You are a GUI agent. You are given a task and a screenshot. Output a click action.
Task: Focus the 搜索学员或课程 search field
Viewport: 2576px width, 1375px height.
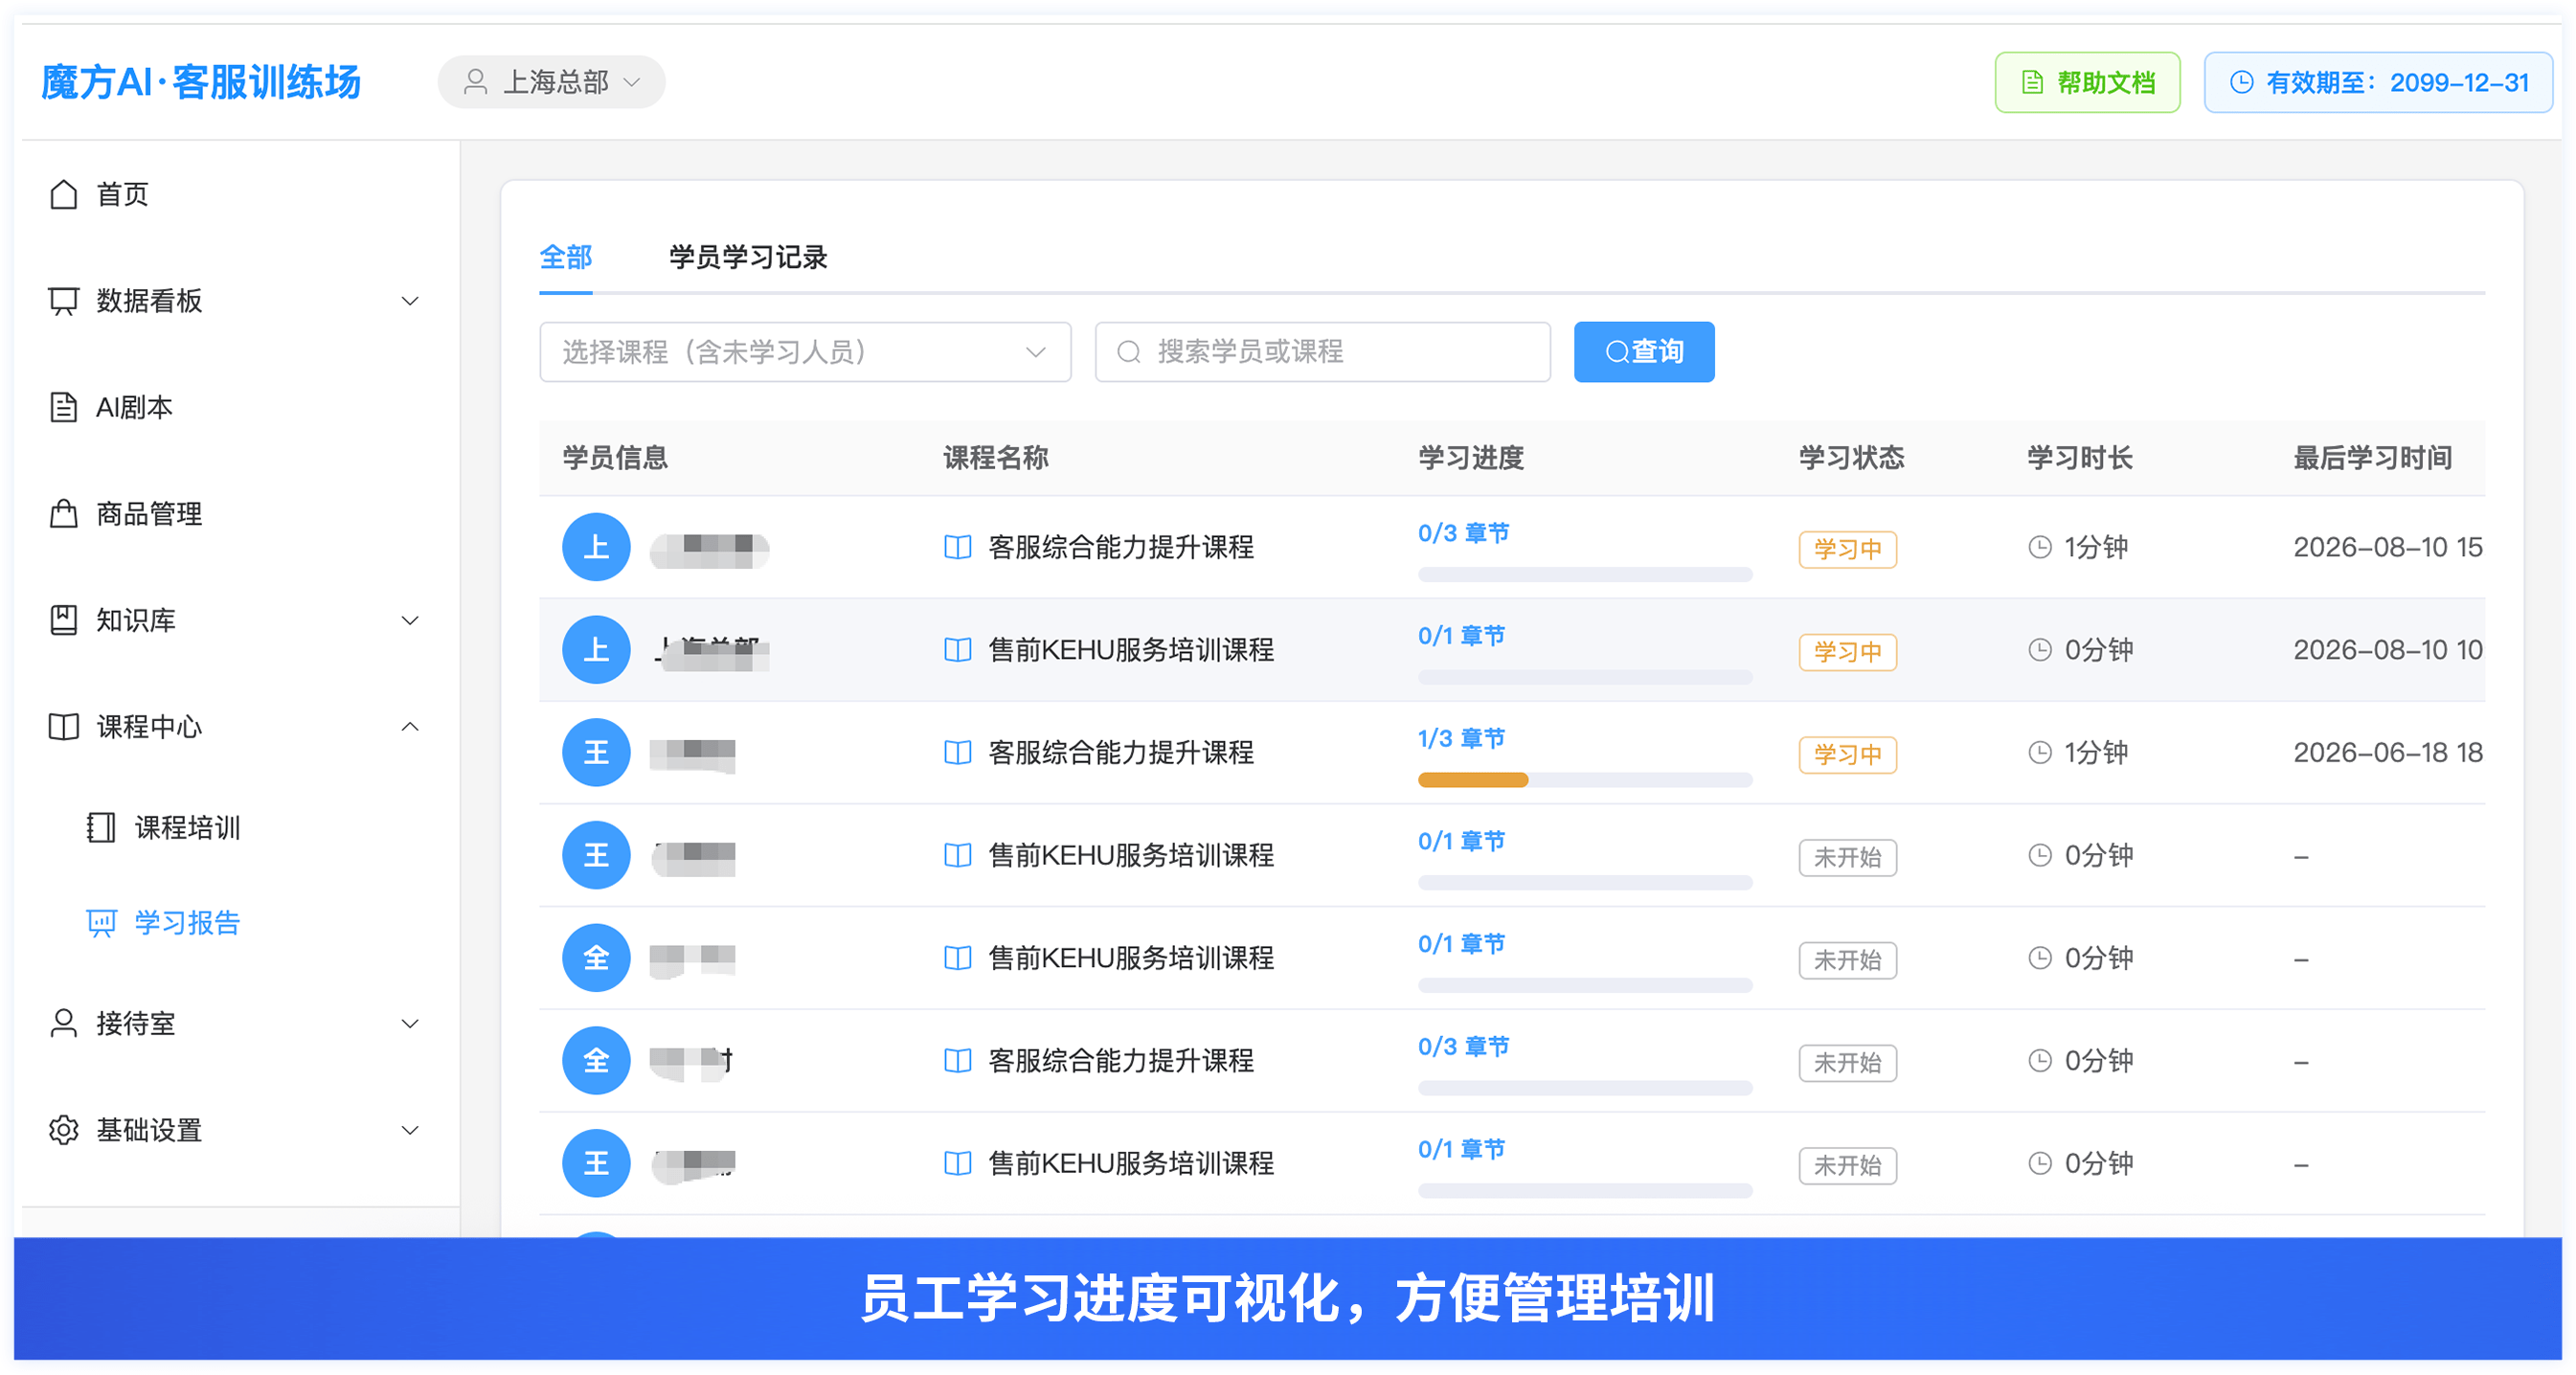coord(1323,352)
